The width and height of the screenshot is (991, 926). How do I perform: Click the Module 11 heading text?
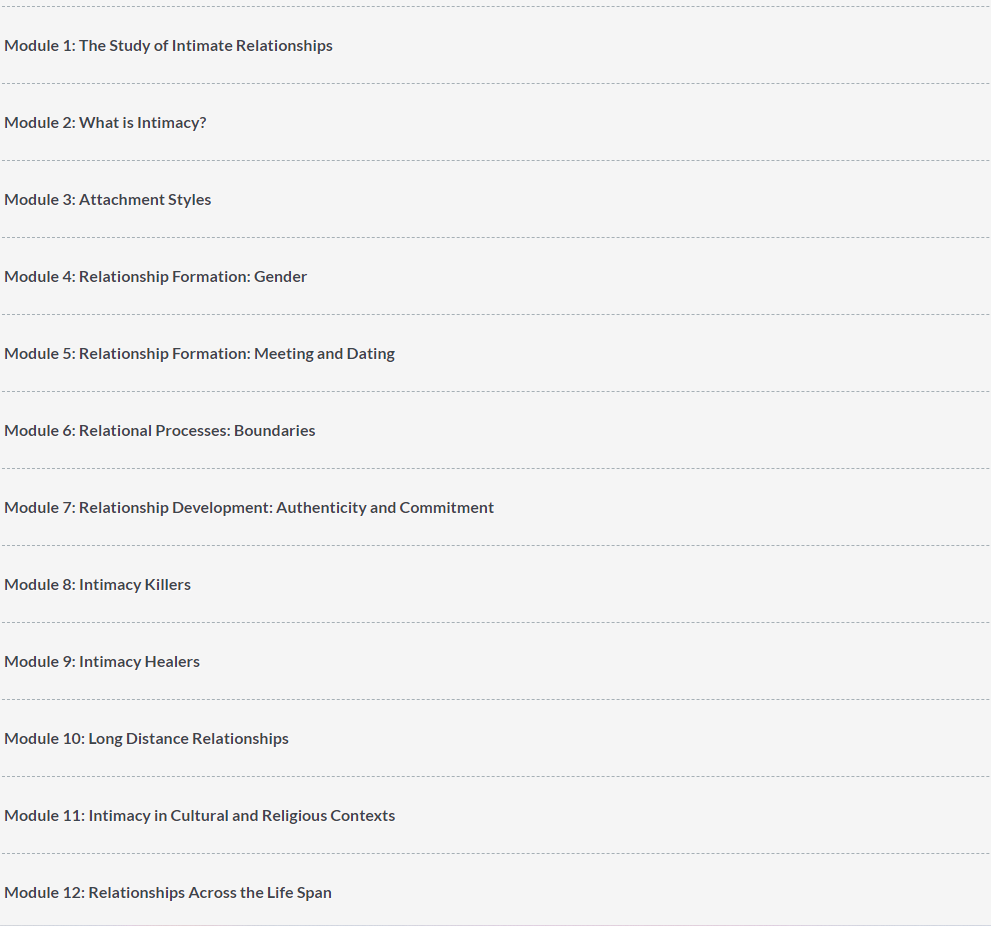(x=199, y=816)
